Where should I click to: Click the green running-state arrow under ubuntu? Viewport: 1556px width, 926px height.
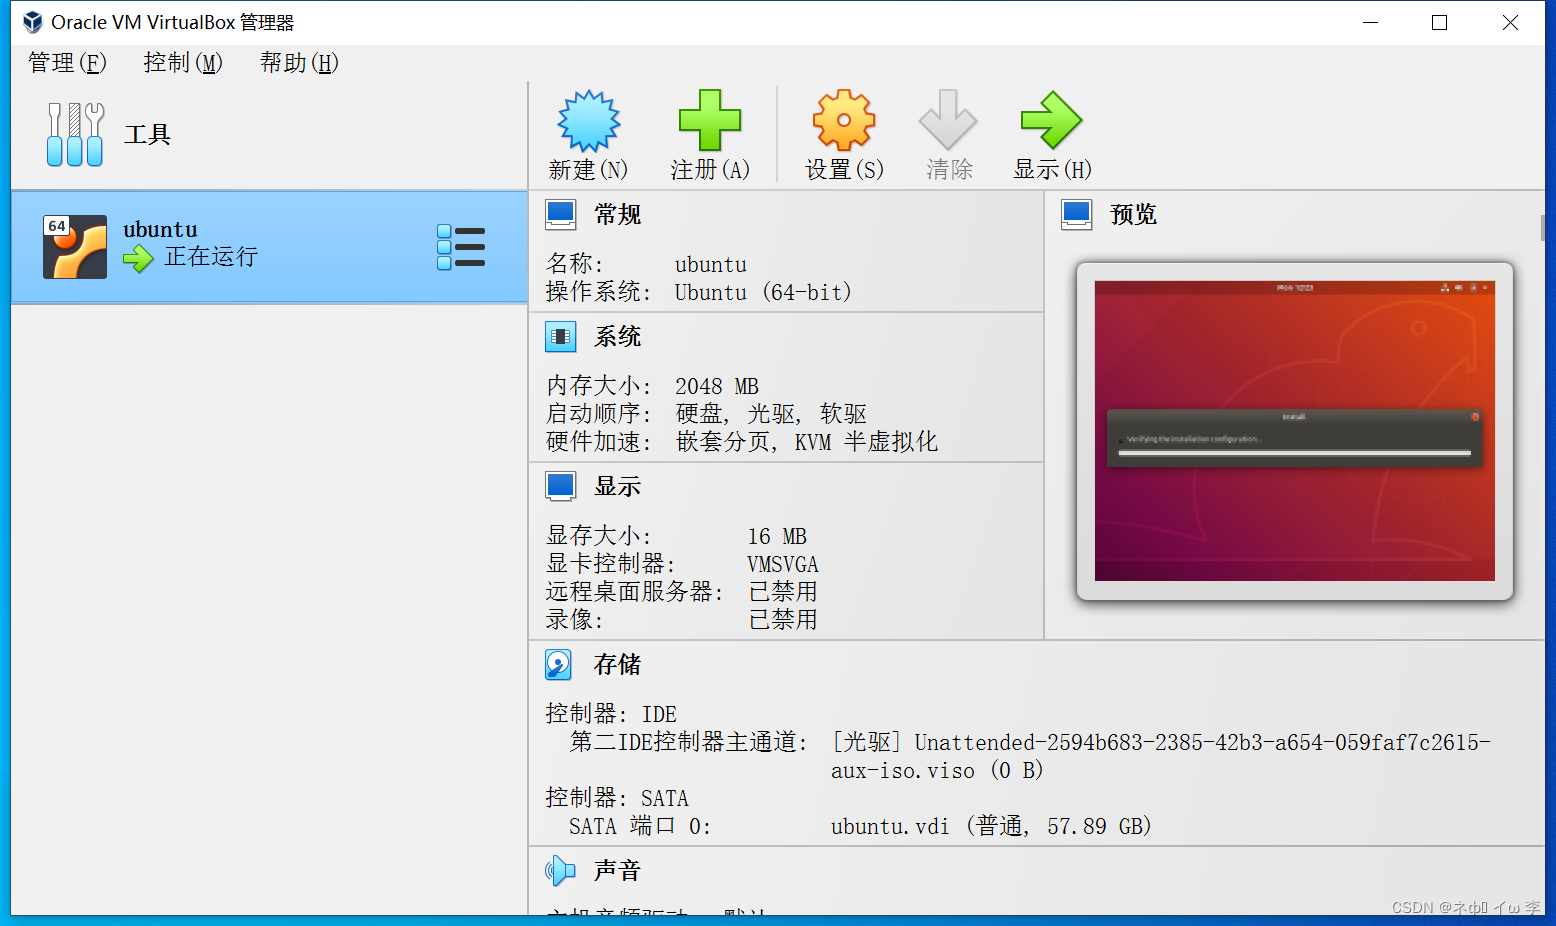coord(138,259)
